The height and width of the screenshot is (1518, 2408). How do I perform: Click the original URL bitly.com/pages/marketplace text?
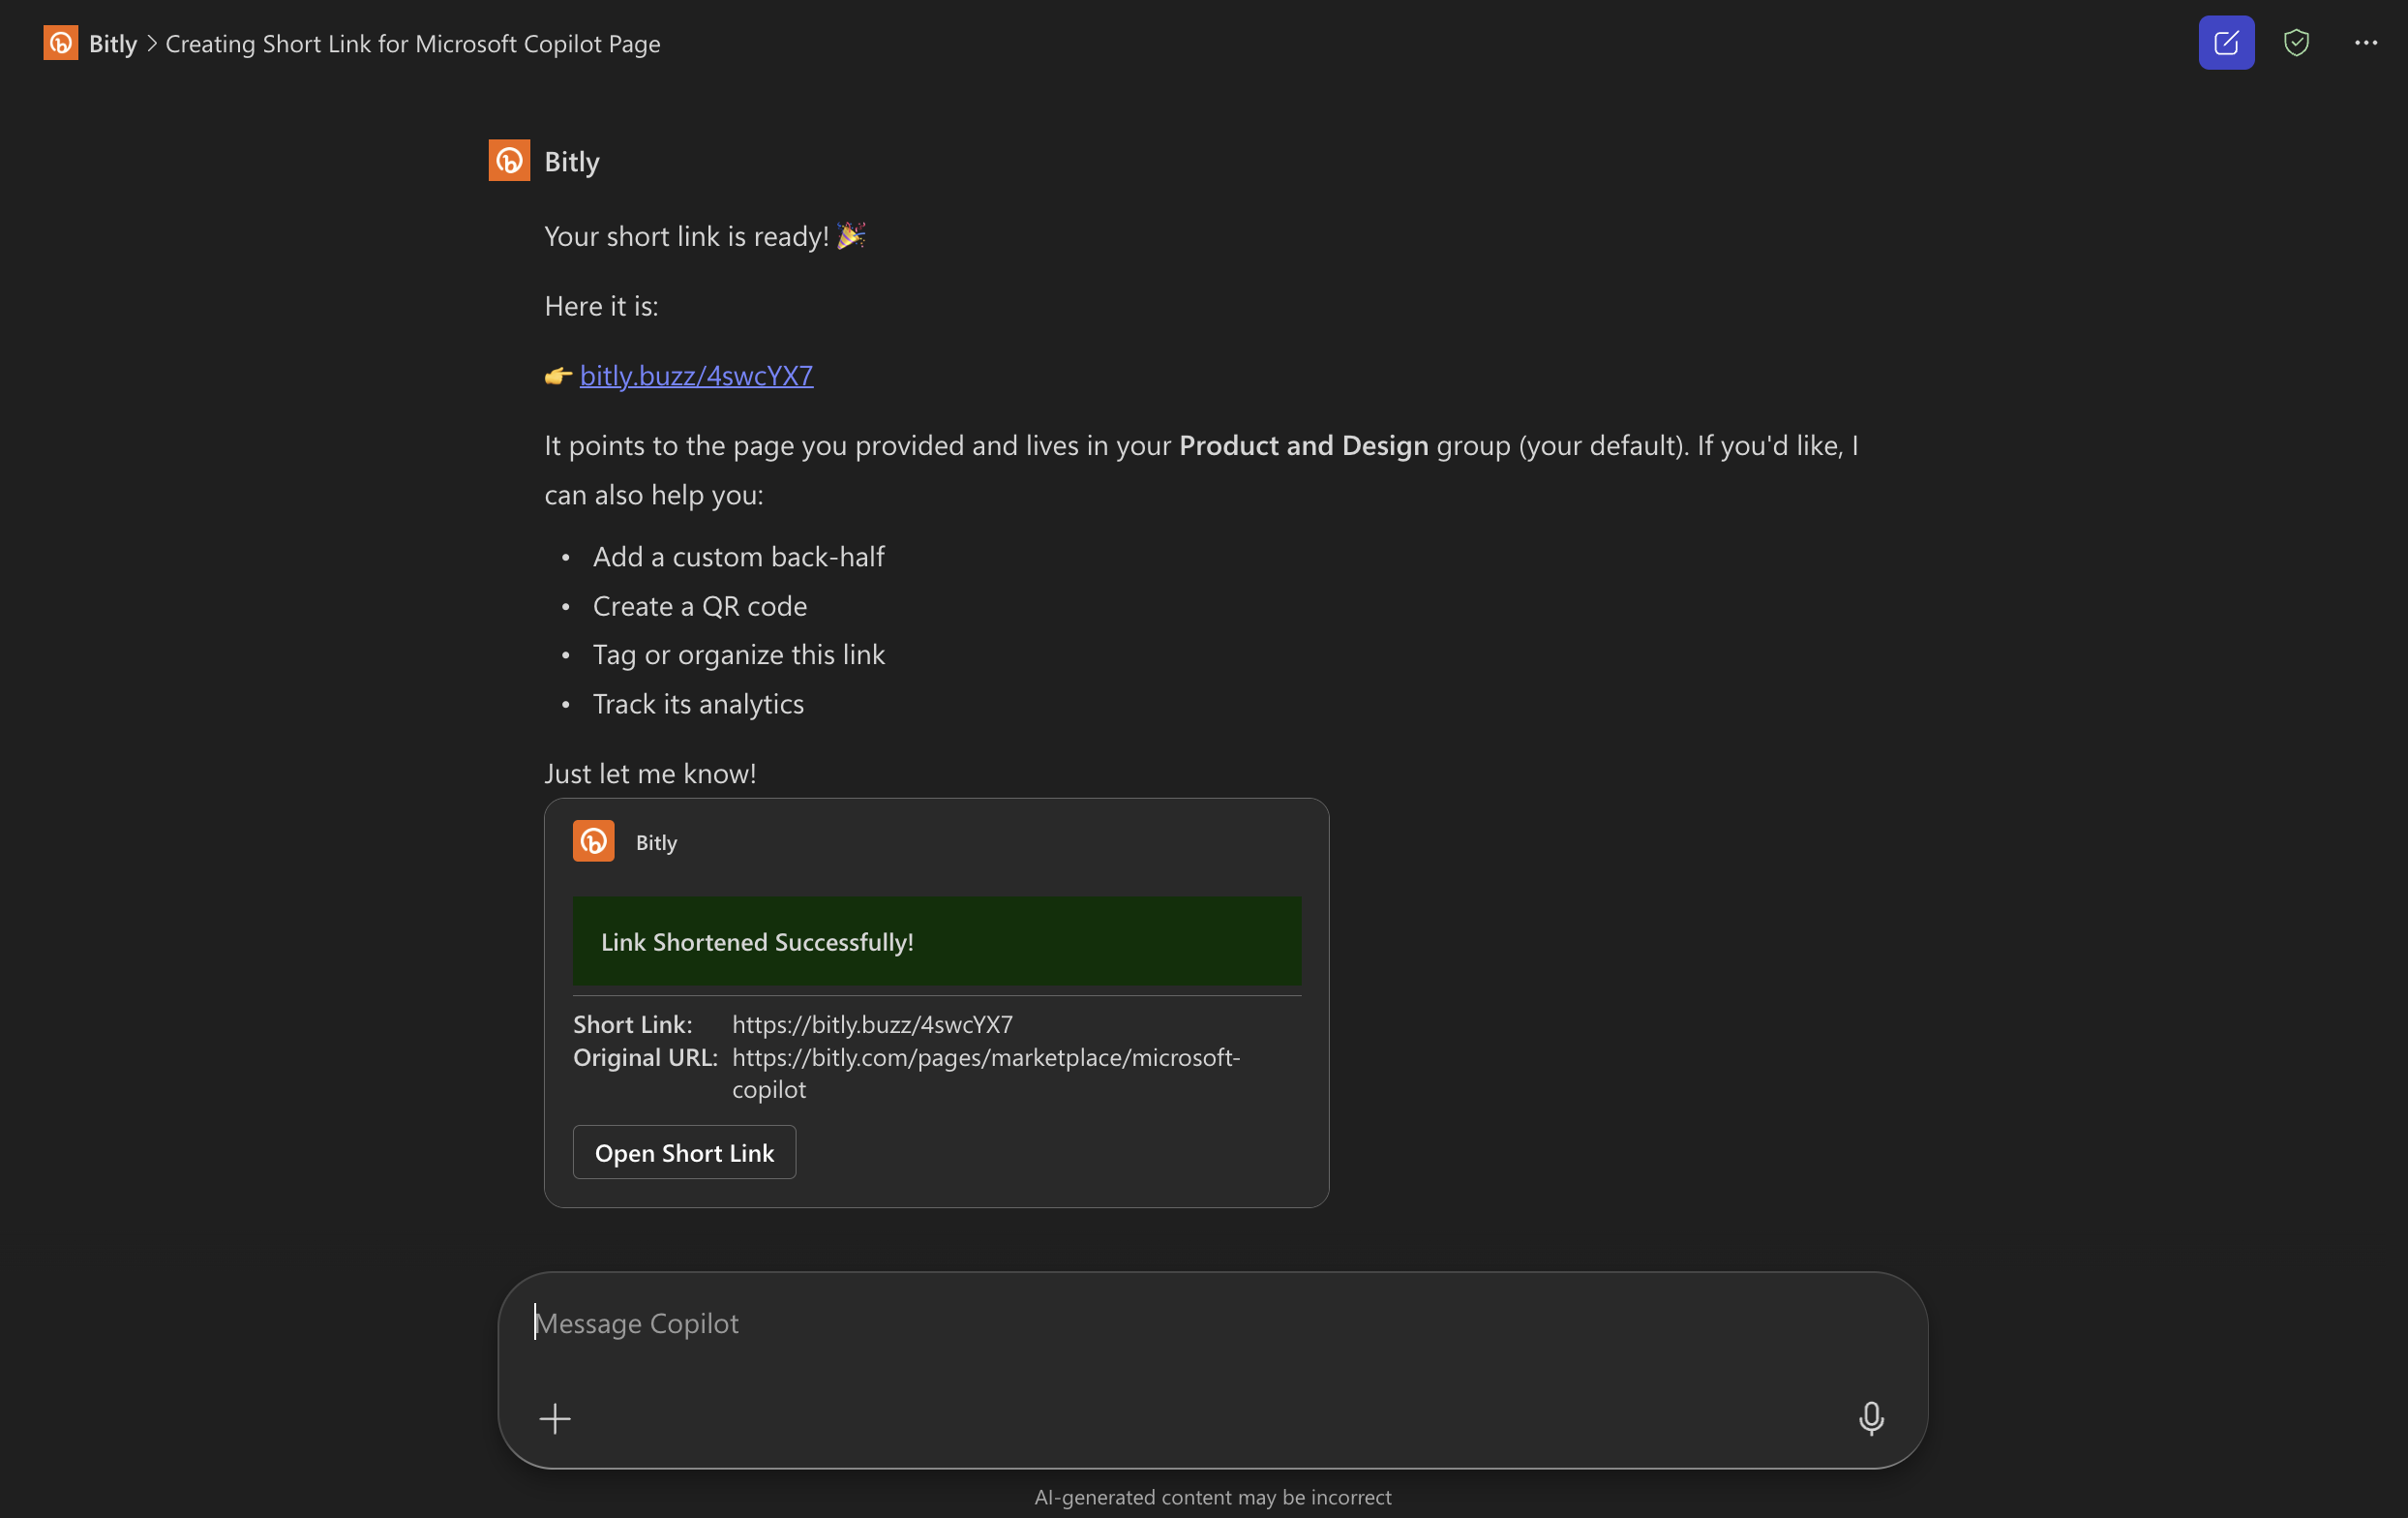point(986,1073)
